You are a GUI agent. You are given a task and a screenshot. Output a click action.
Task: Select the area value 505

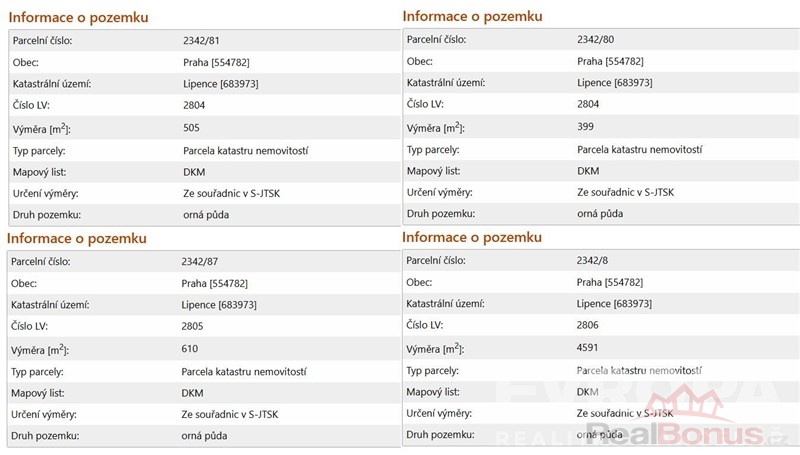(191, 128)
